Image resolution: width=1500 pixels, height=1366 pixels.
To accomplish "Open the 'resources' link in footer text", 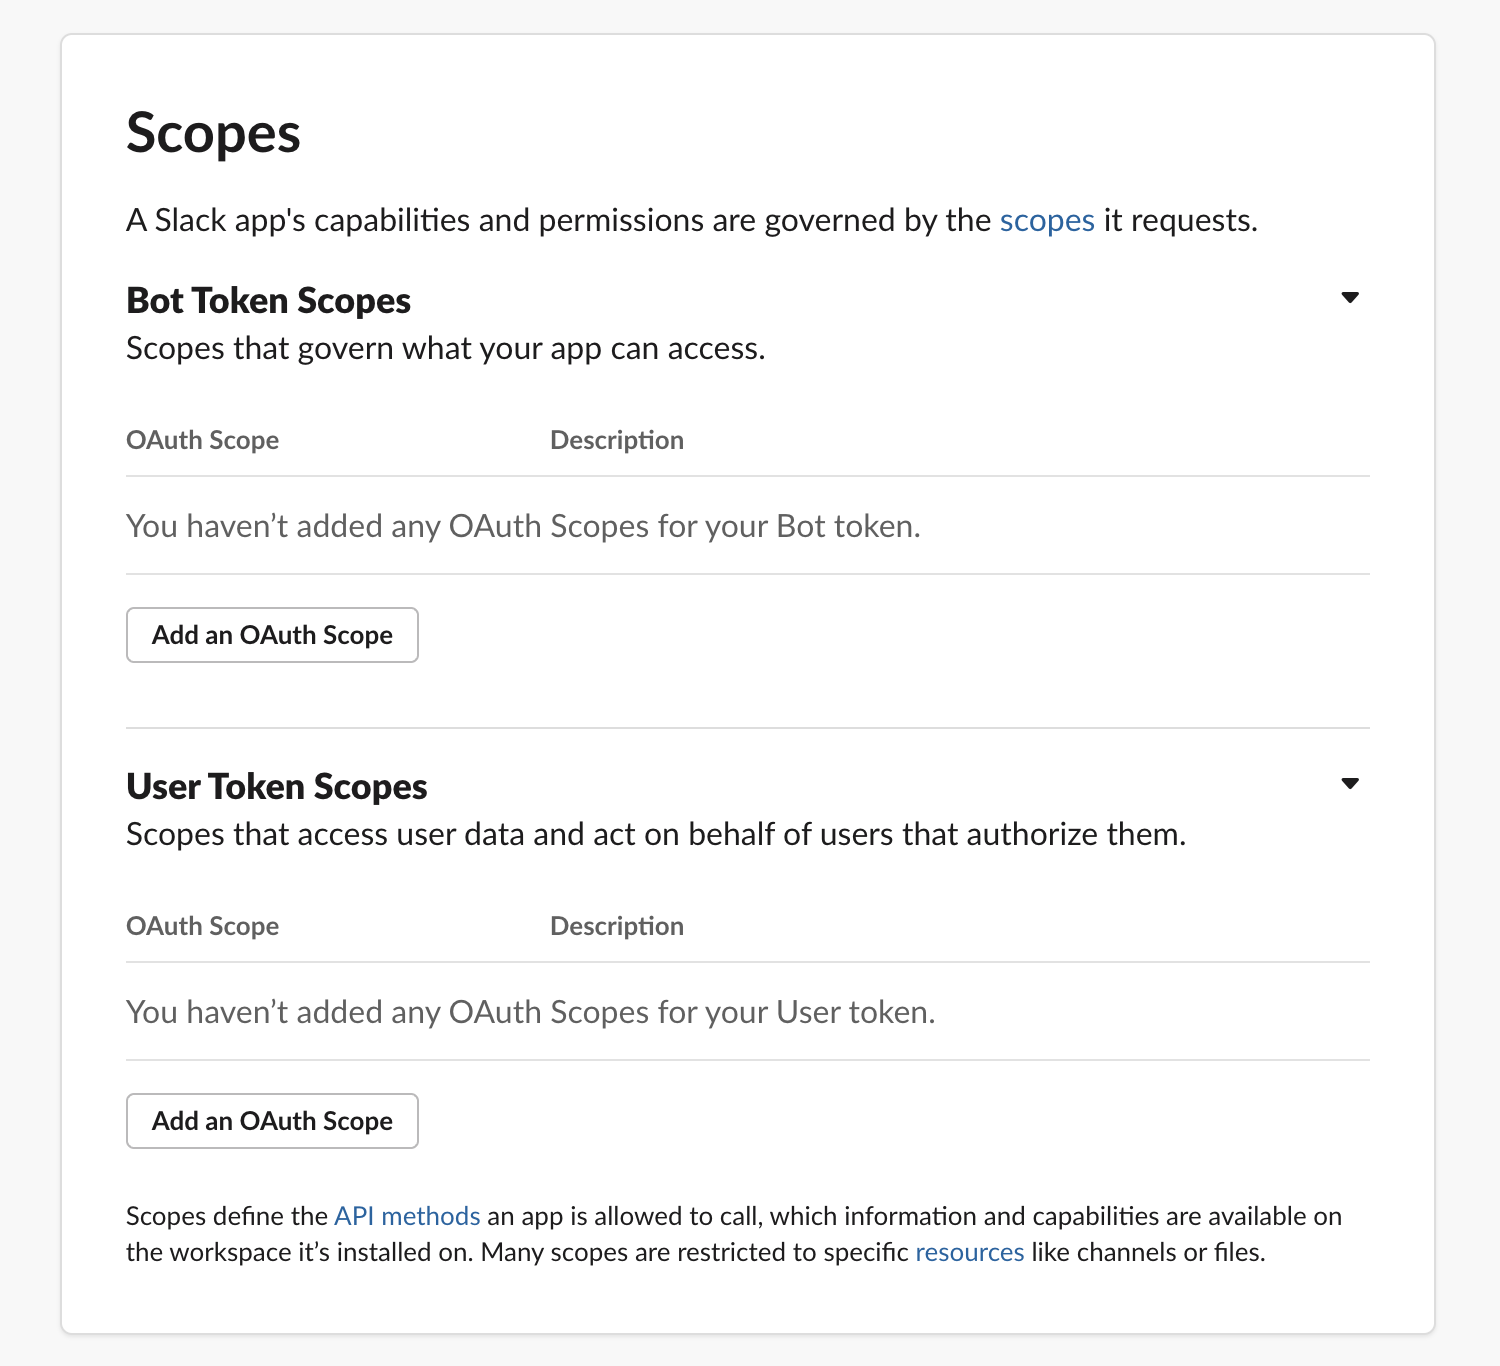I will click(x=969, y=1252).
